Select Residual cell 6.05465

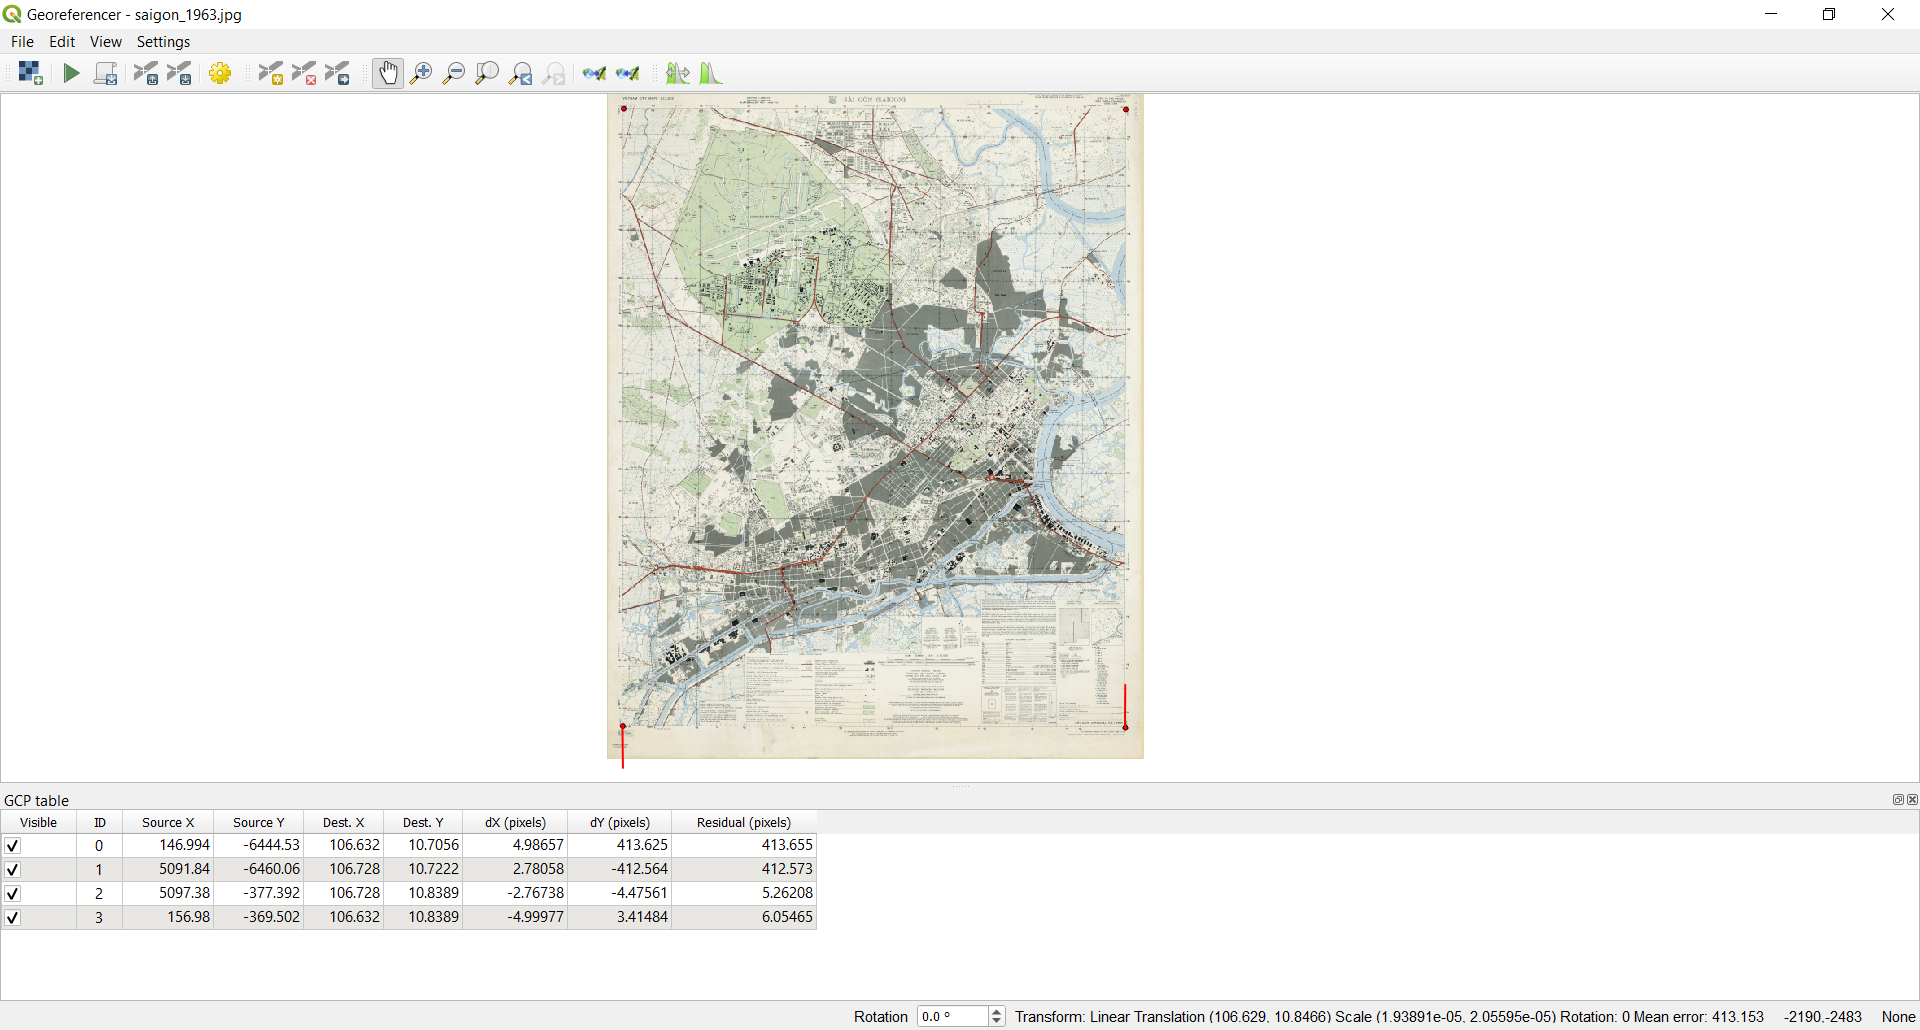(x=744, y=917)
